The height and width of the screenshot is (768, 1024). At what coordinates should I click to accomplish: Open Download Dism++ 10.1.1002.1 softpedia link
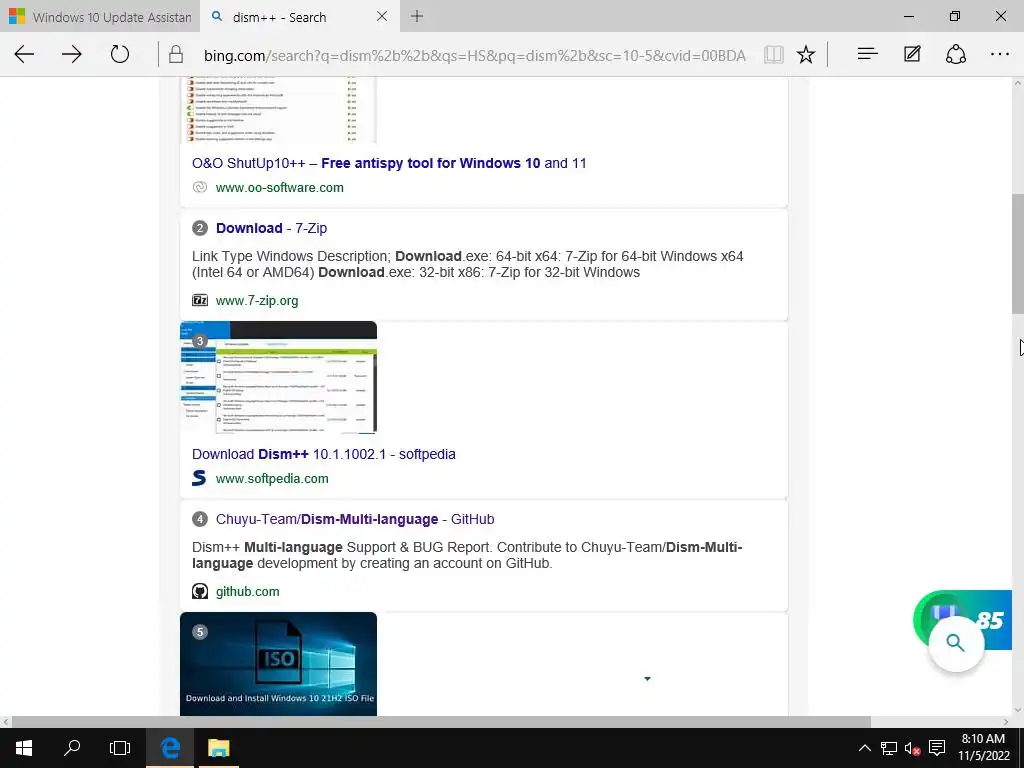[x=323, y=454]
